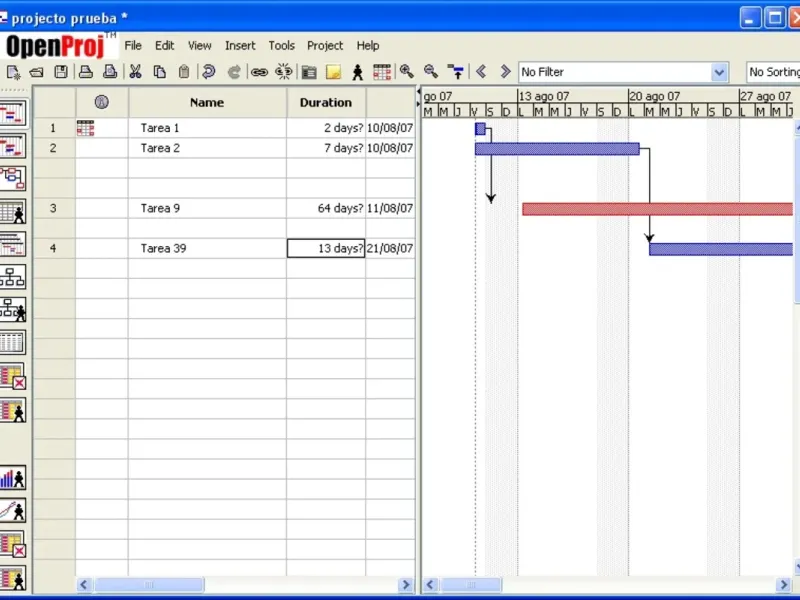Open the File menu
This screenshot has width=800, height=600.
[x=133, y=45]
